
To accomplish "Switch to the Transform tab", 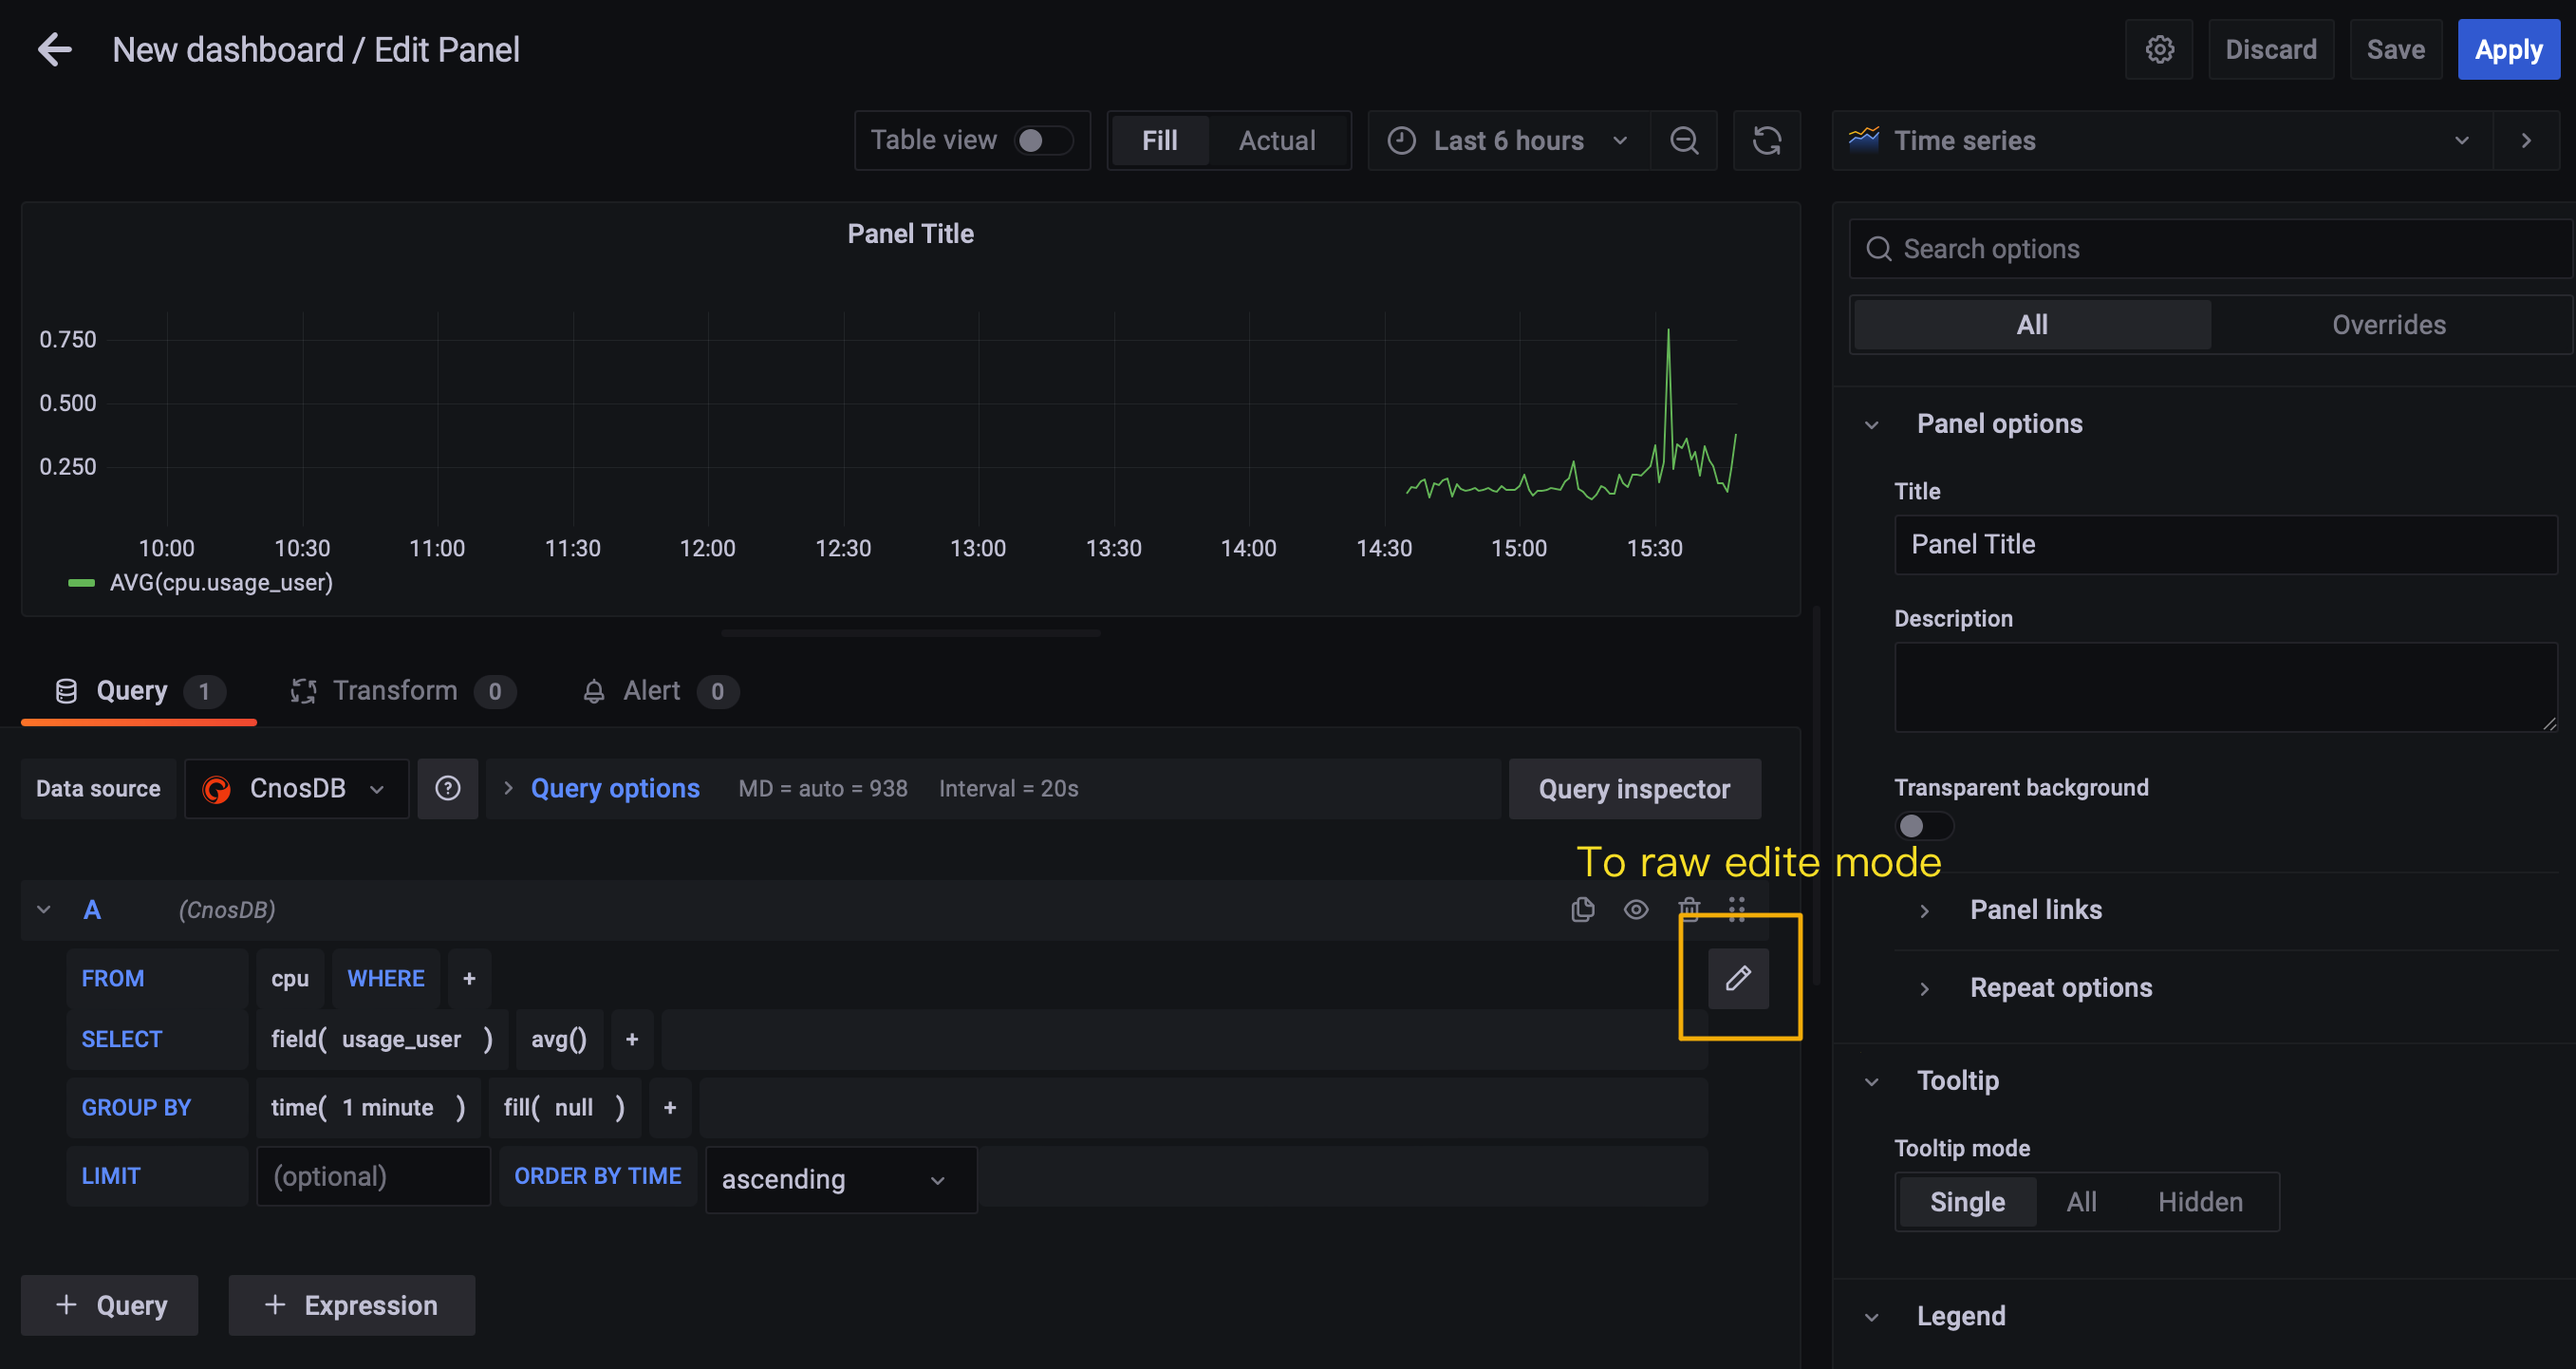I will 395,690.
